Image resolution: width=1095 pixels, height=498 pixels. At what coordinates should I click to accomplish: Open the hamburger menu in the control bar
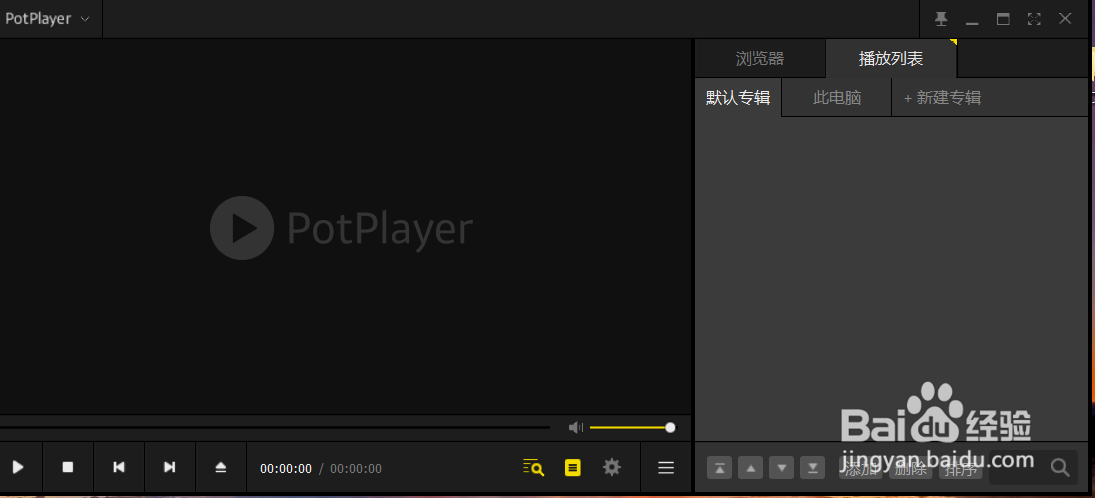click(666, 467)
